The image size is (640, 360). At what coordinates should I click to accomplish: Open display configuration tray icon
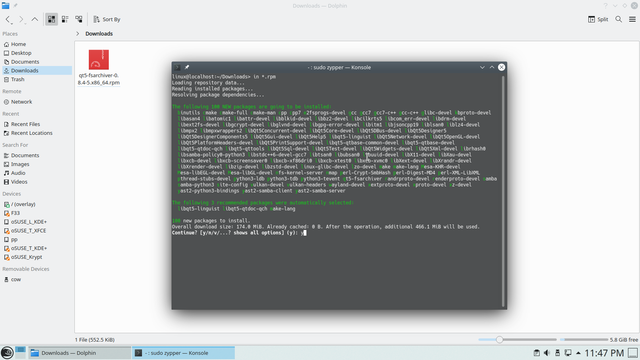click(568, 353)
